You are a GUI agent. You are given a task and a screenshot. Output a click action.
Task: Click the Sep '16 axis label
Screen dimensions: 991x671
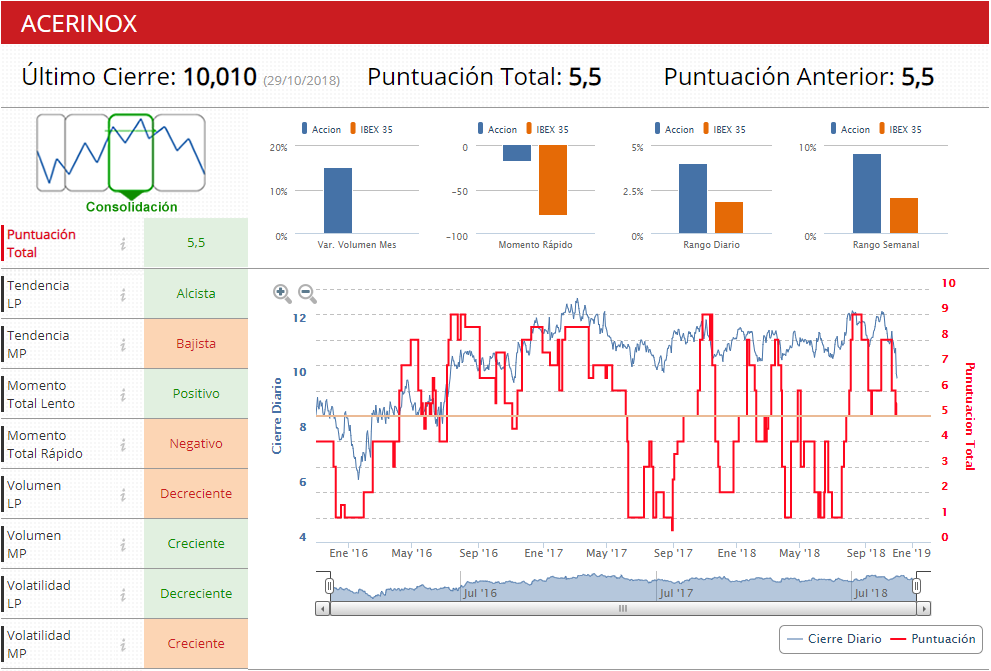click(x=478, y=553)
